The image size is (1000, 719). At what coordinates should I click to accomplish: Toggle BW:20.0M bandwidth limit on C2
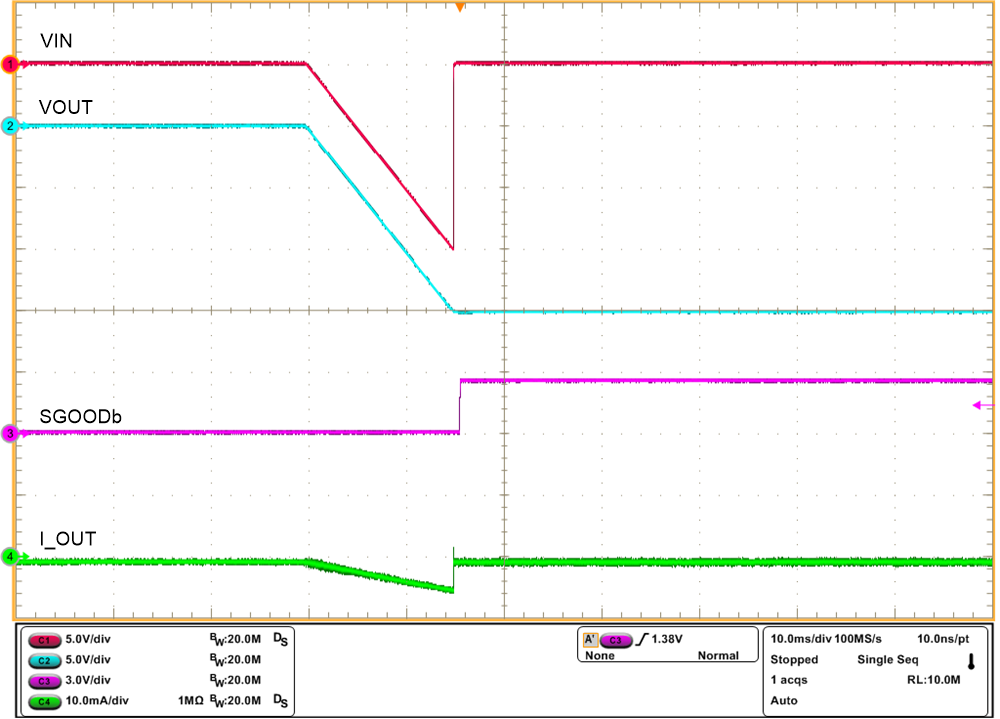(237, 658)
